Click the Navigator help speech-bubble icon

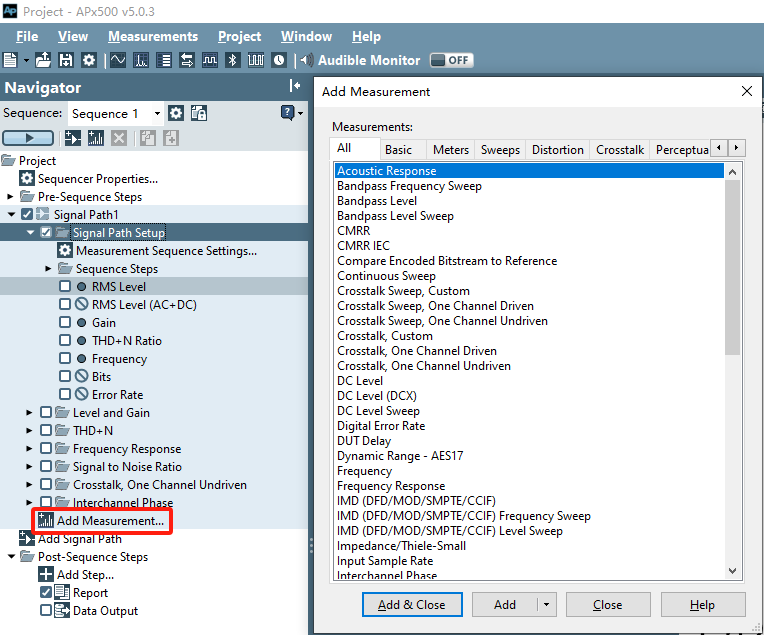(x=287, y=113)
